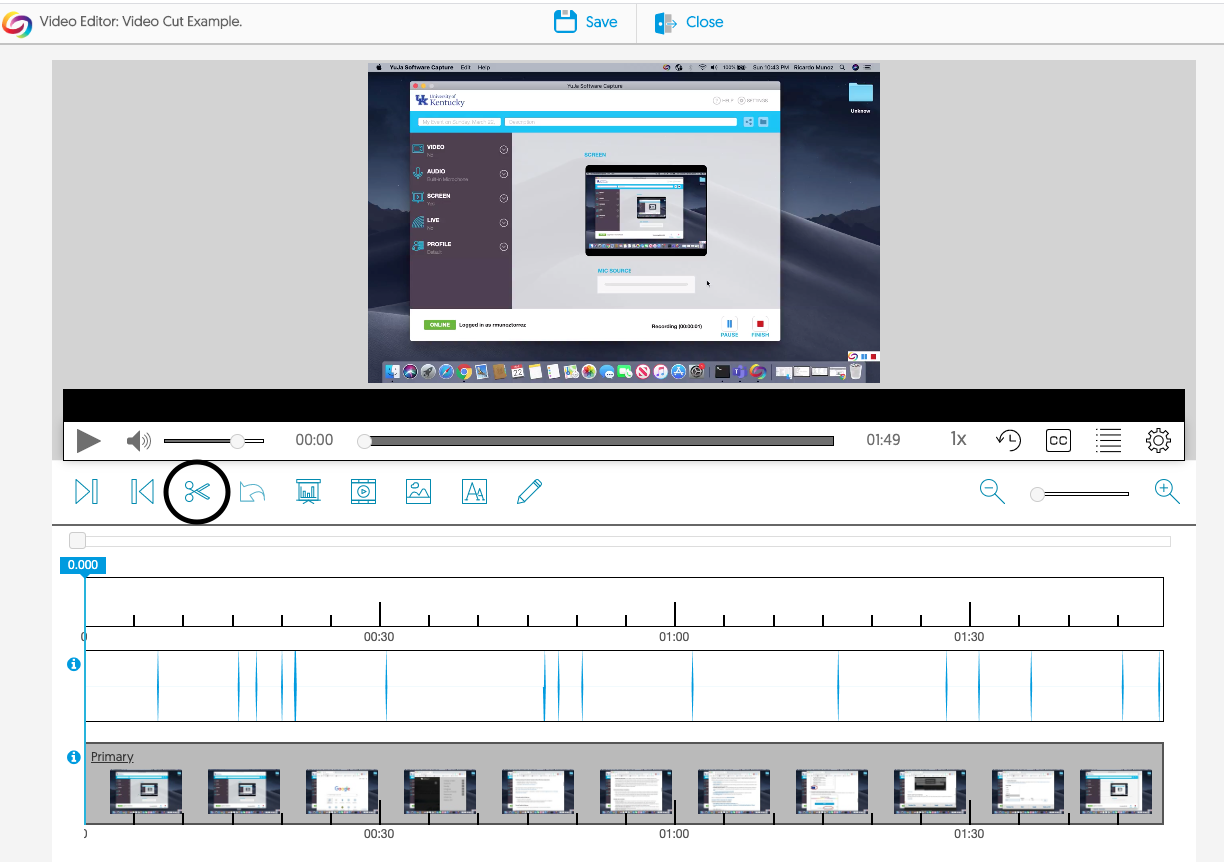
Task: Click the 00:30 ruler mark
Action: coord(379,636)
